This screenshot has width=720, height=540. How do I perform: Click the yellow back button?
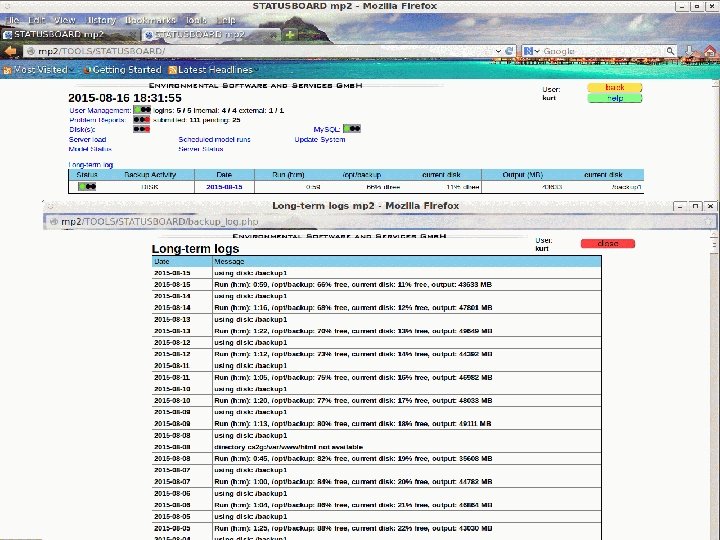(x=615, y=87)
